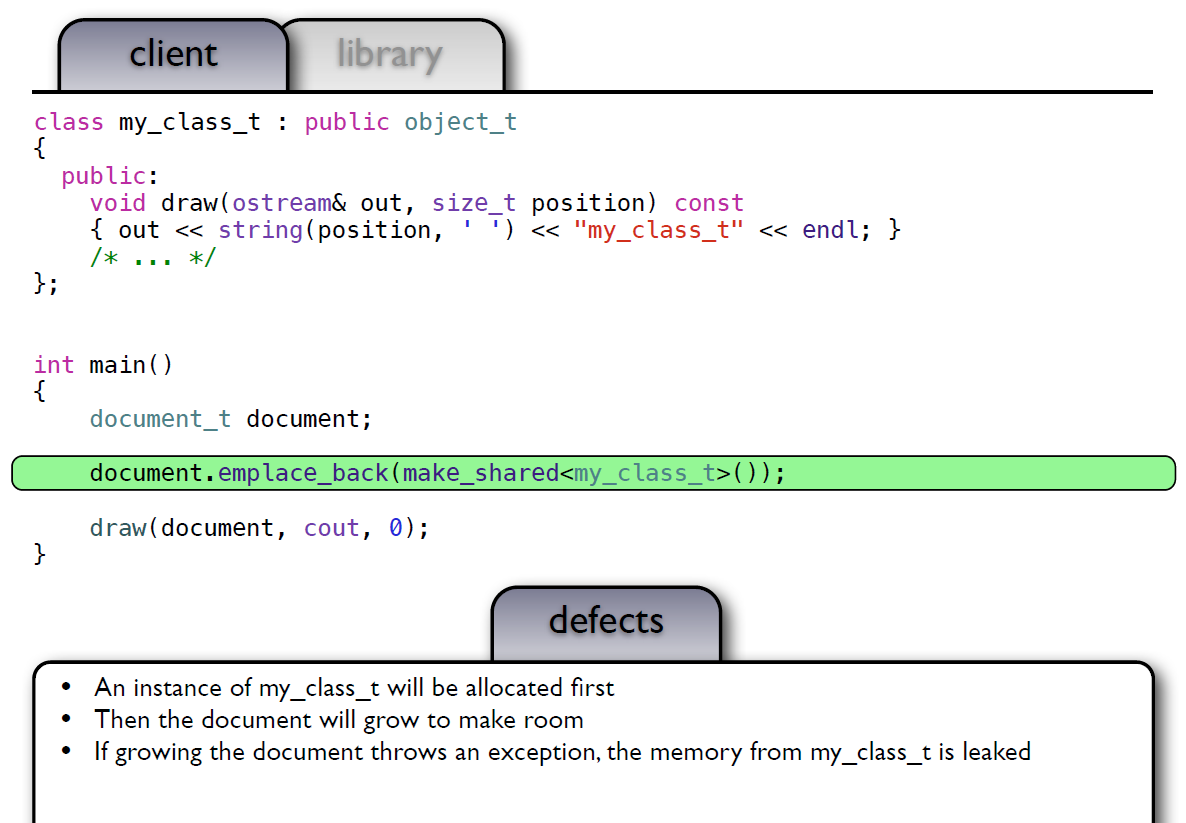1186x823 pixels.
Task: Click the int main() line
Action: 103,365
